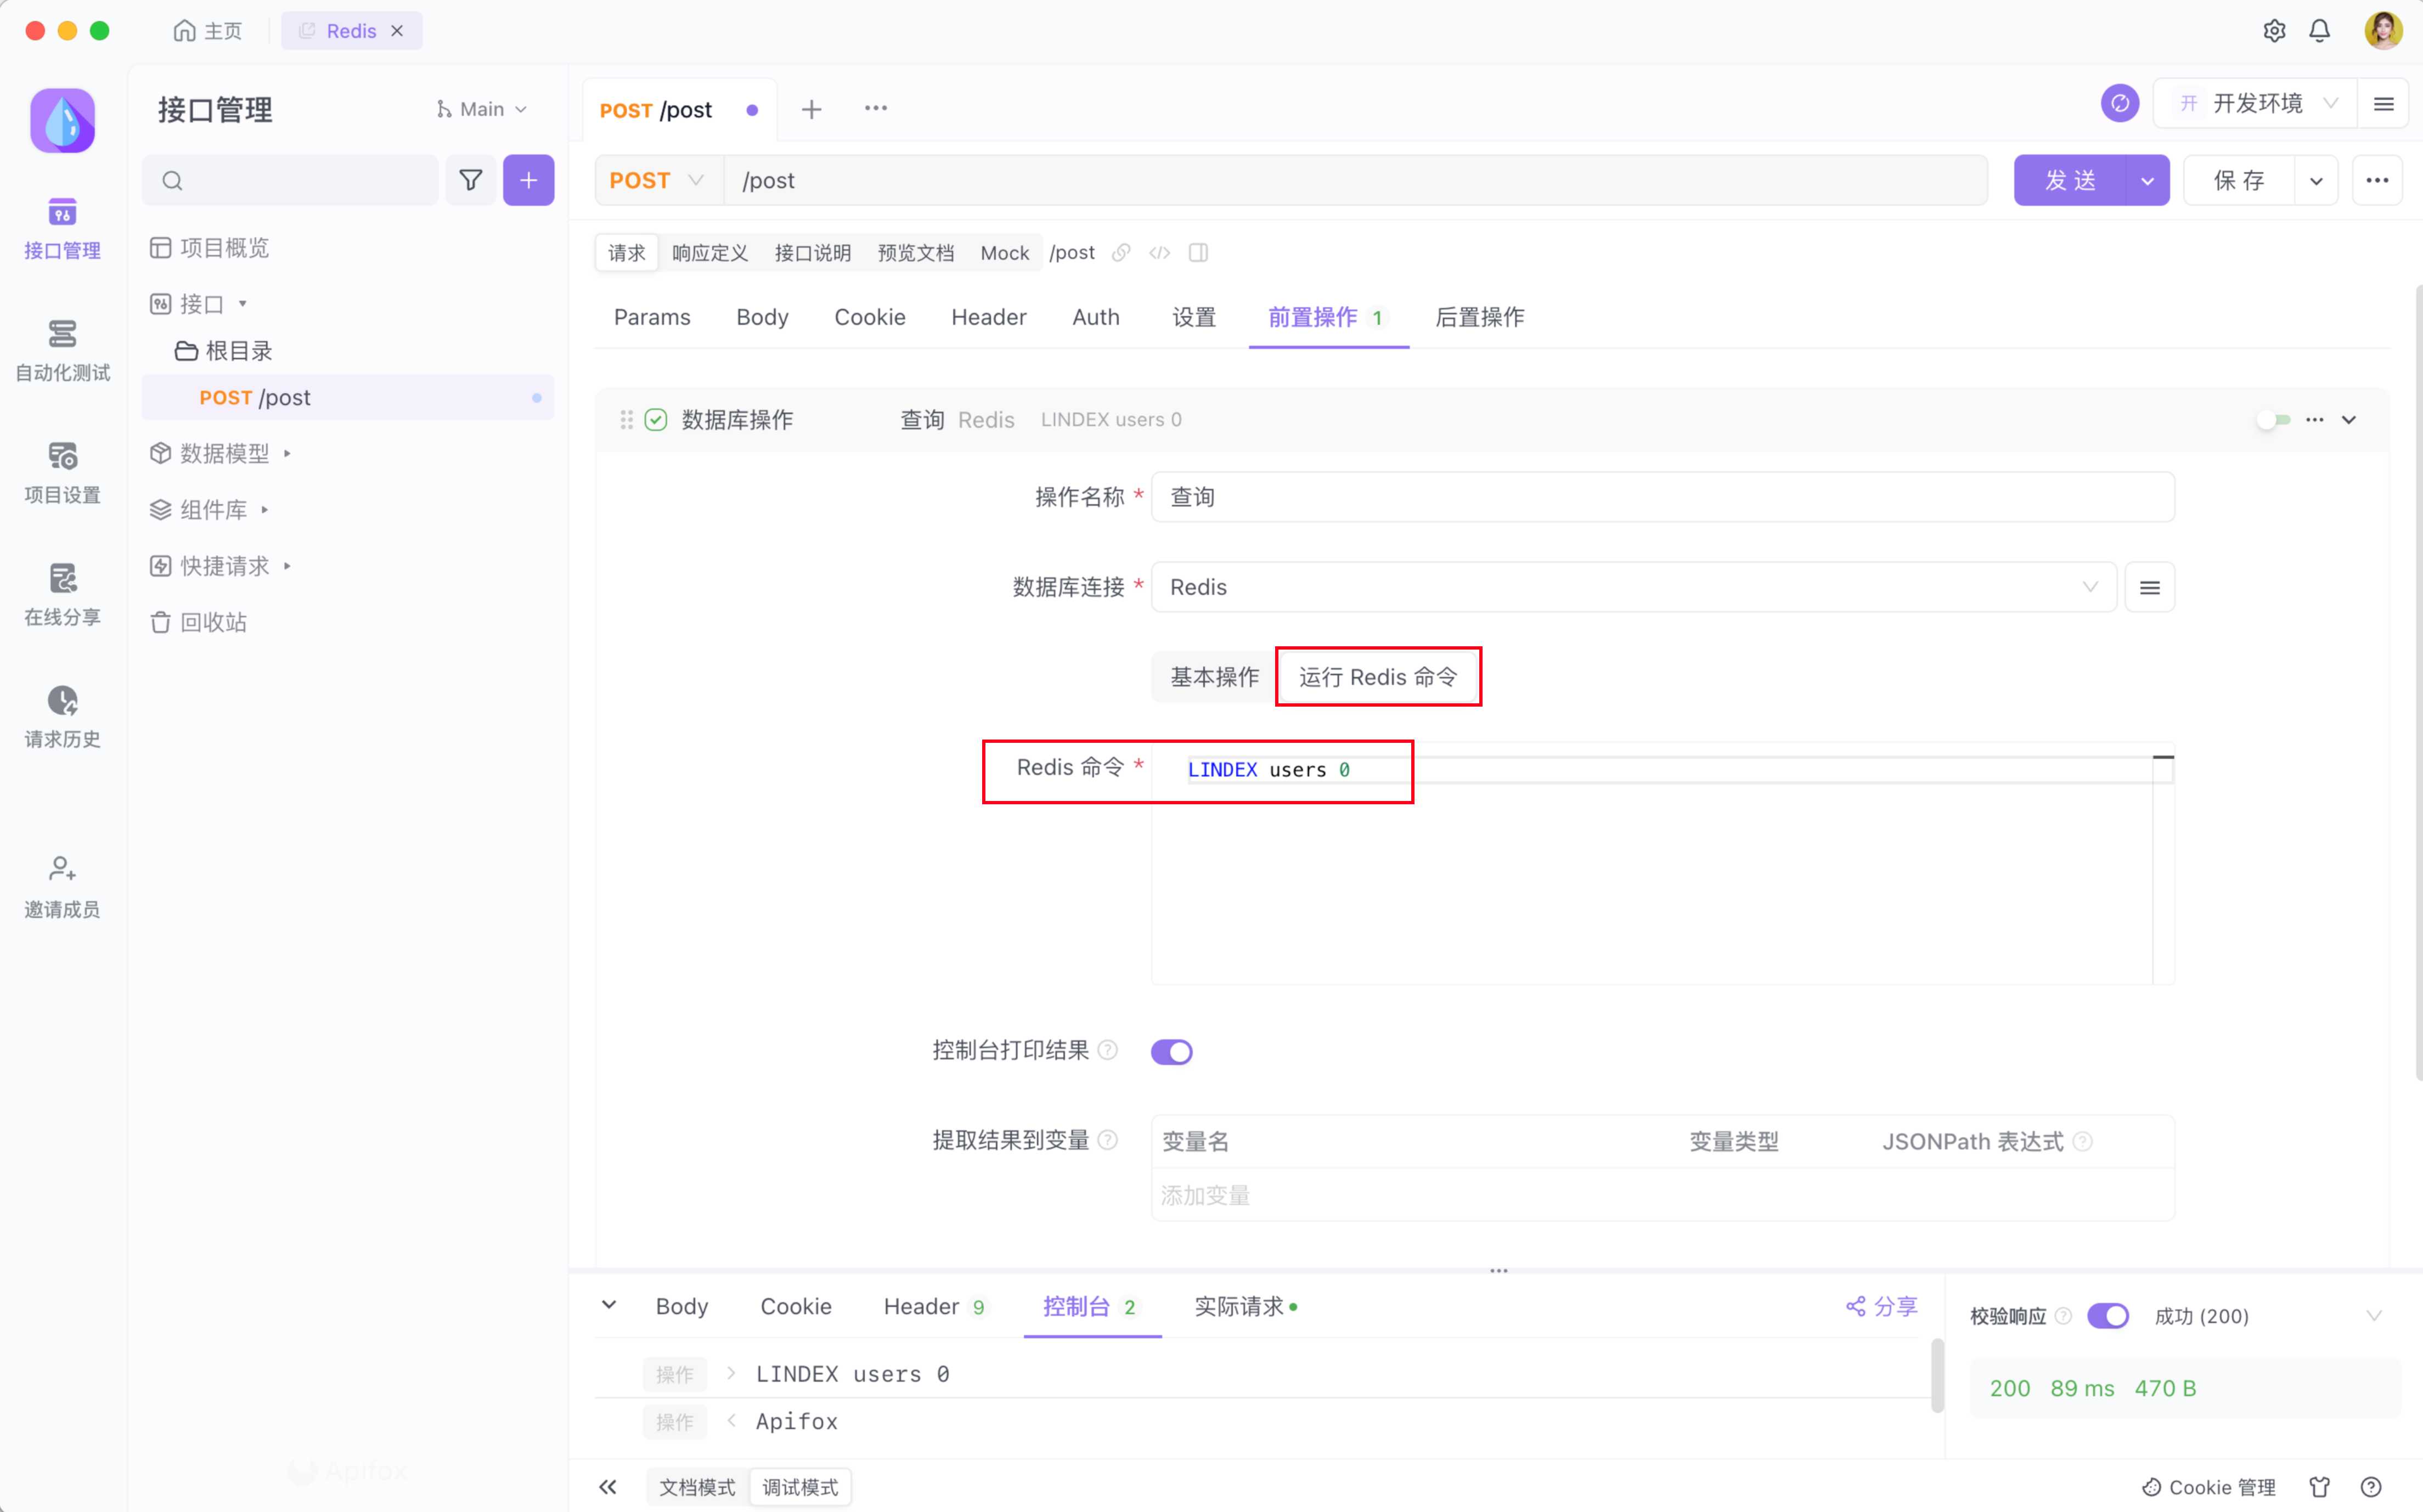Image resolution: width=2423 pixels, height=1512 pixels.
Task: Toggle 控制台打印结果 switch off
Action: 1171,1052
